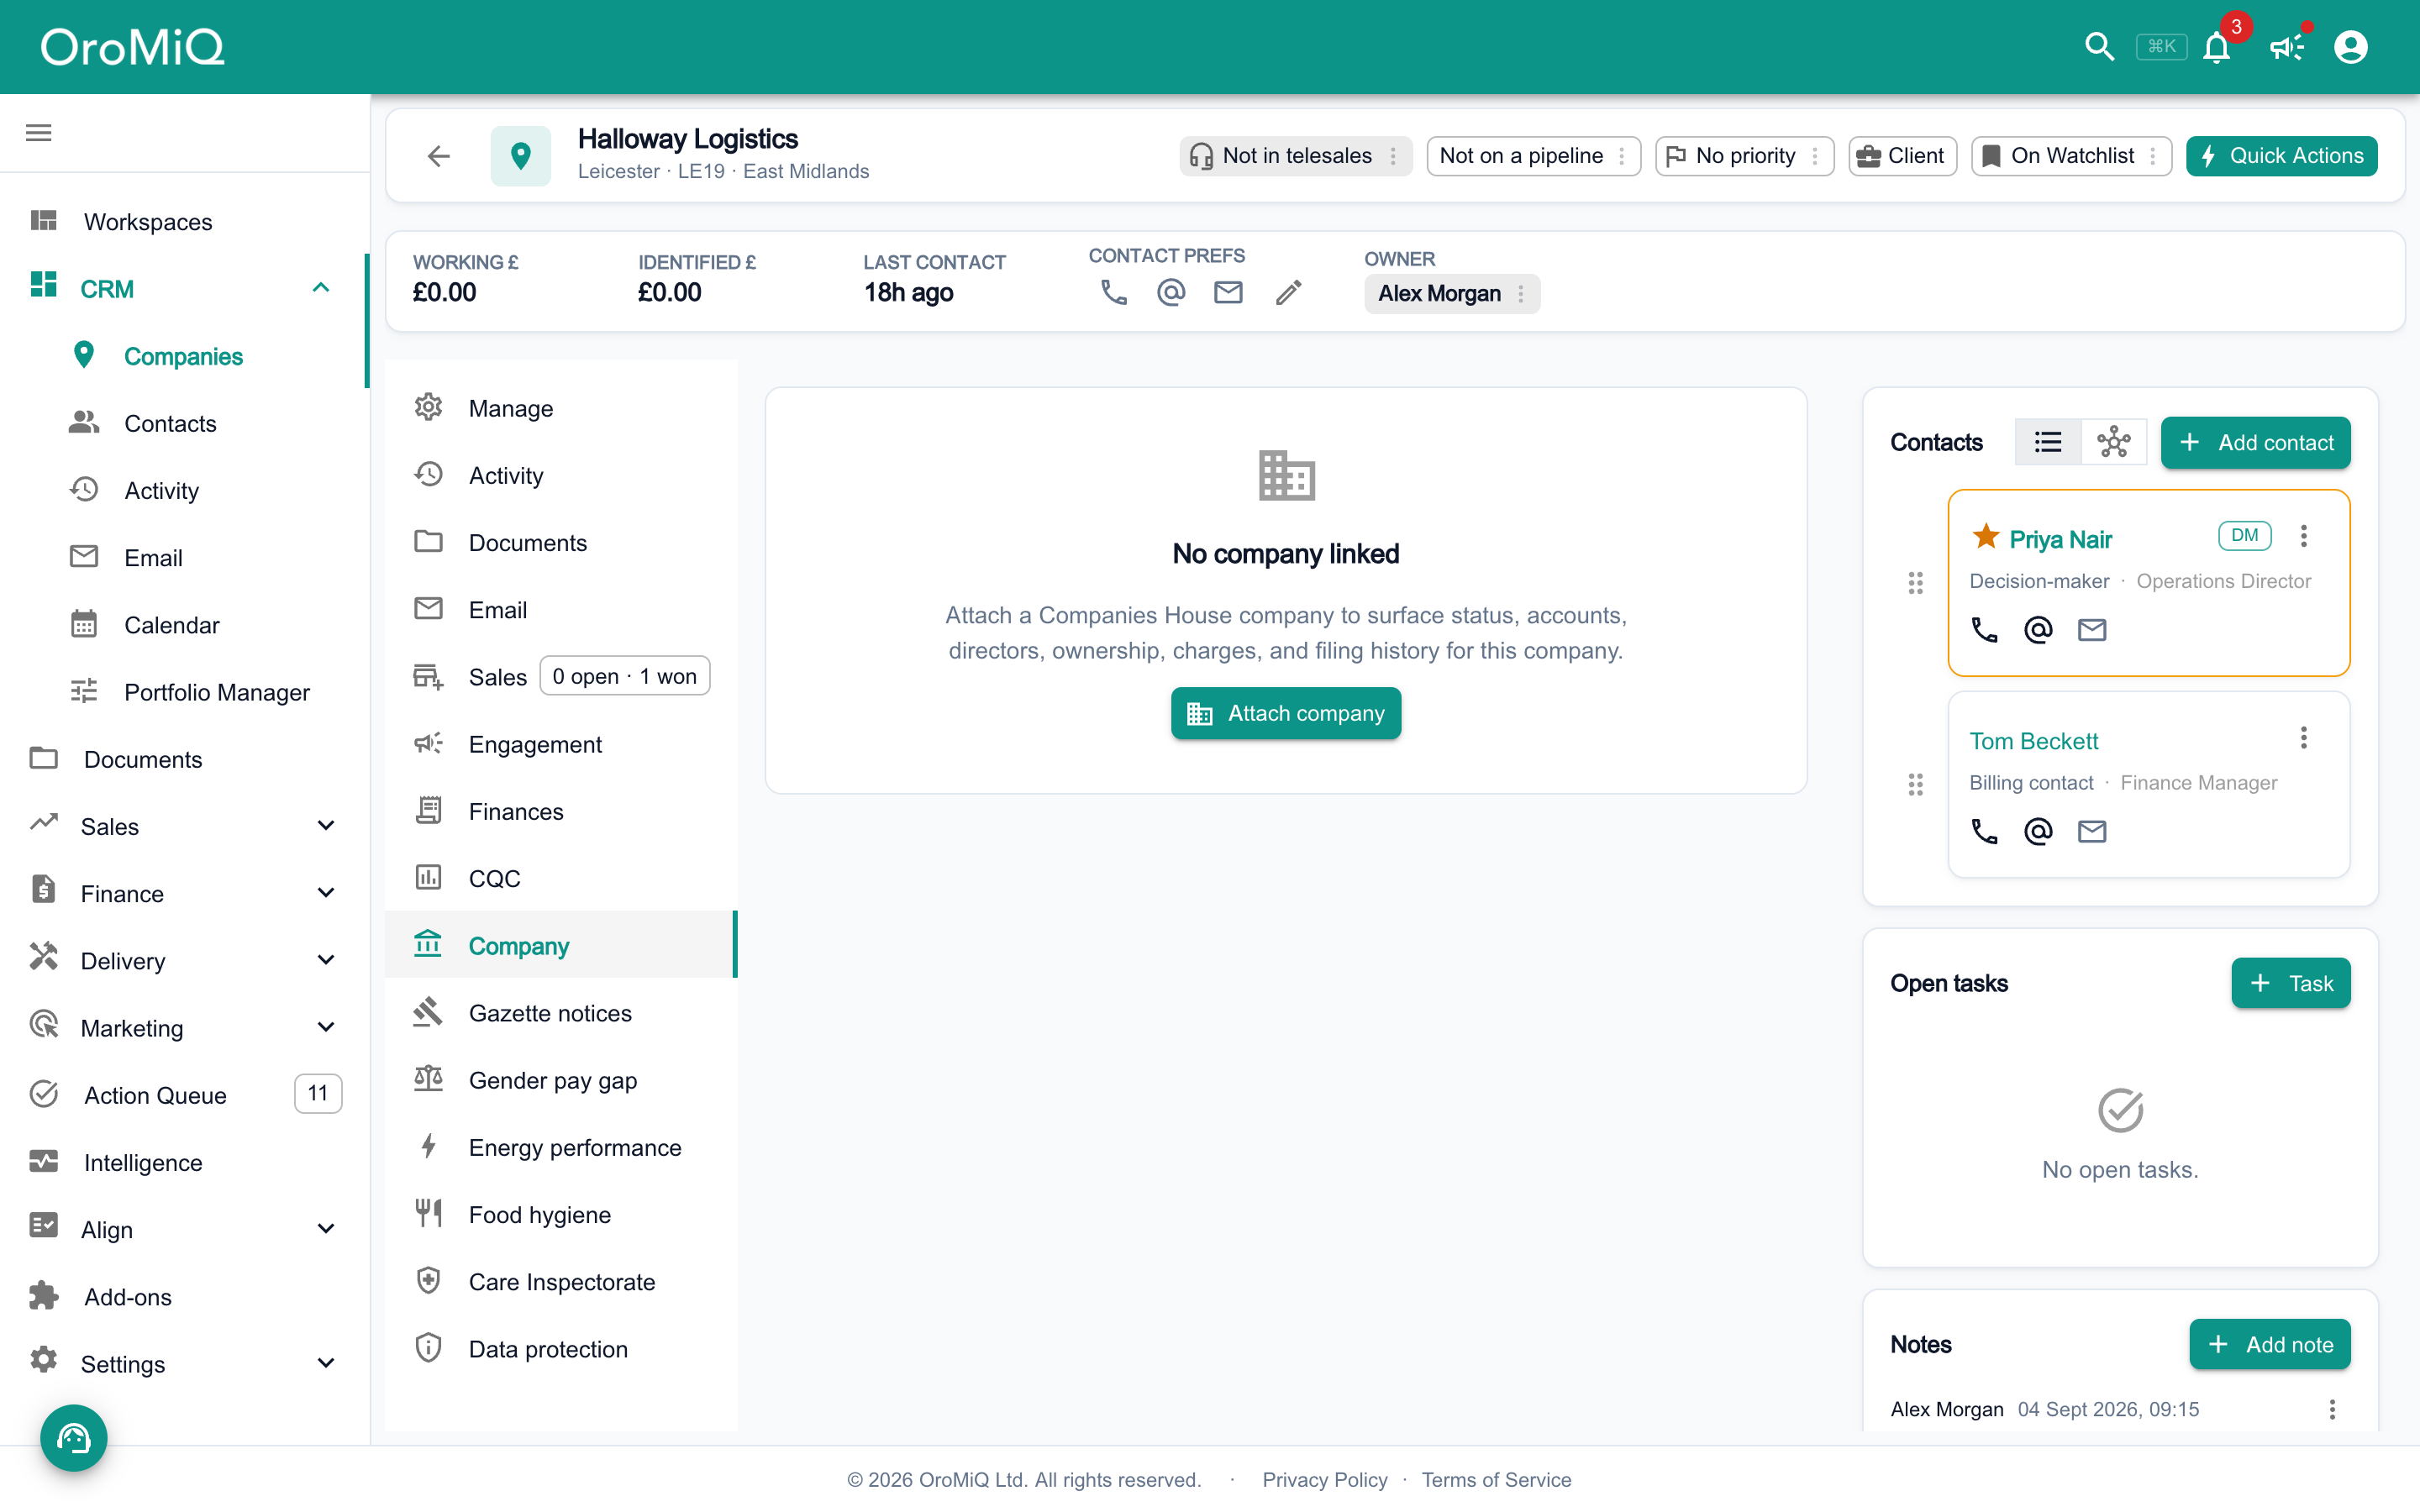
Task: Click the Attach company button
Action: 1286,713
